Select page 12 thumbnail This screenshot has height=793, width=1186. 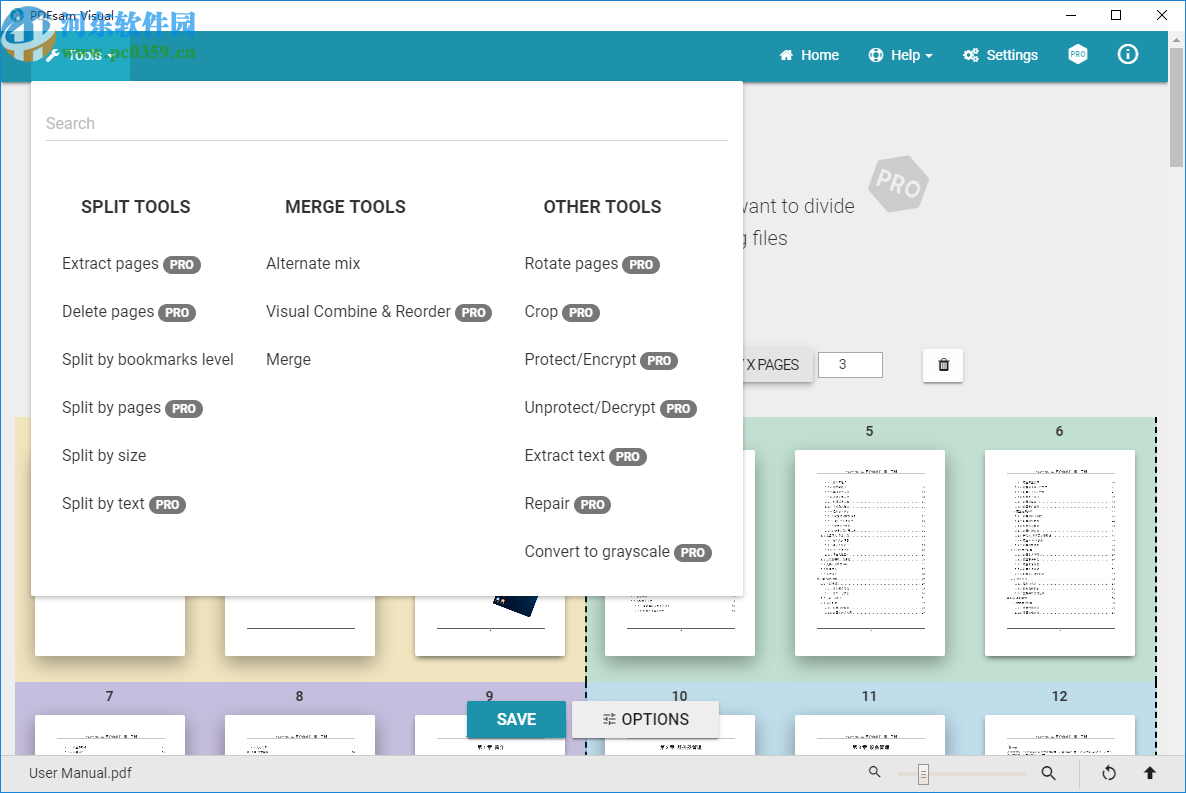(1060, 735)
